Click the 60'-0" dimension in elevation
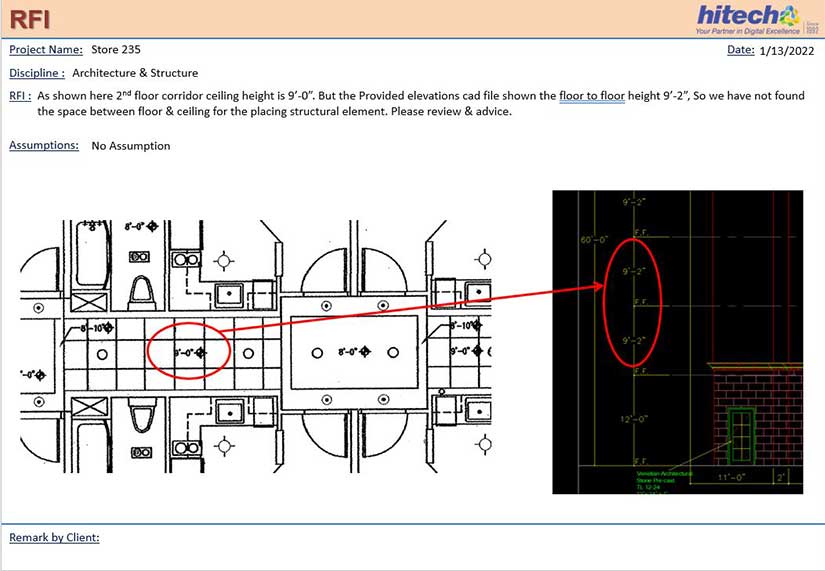Screen dimensions: 825x571 [593, 240]
